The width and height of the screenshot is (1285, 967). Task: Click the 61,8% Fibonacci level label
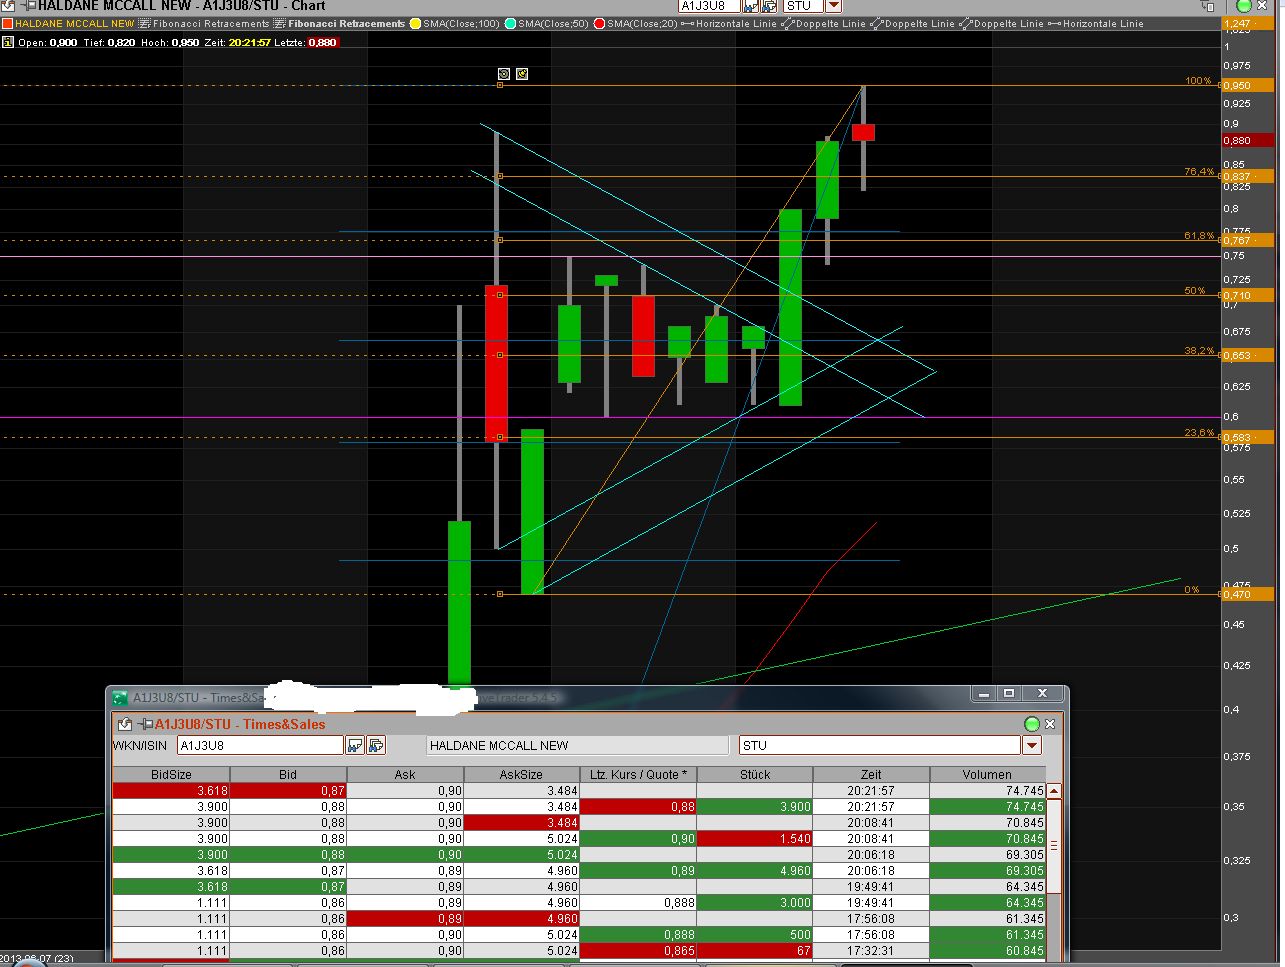click(x=1199, y=236)
